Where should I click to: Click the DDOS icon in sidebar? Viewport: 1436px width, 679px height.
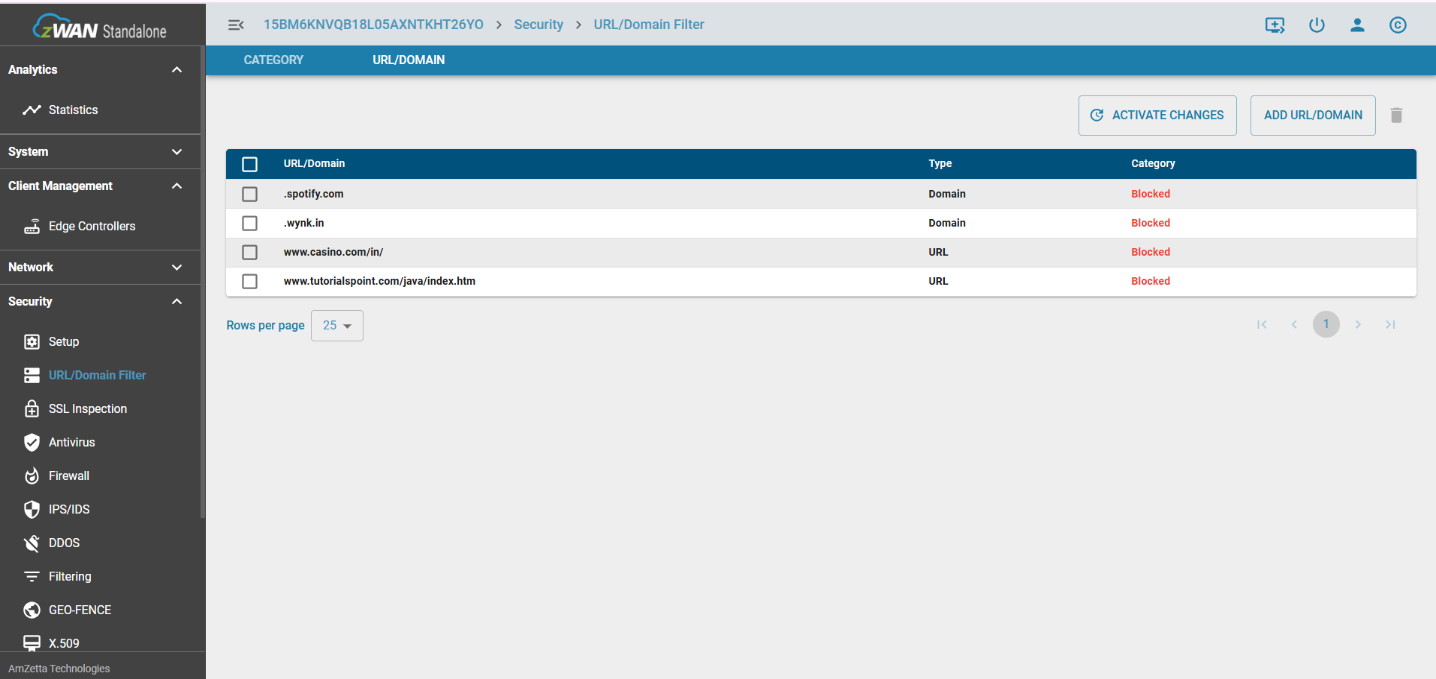click(x=32, y=543)
